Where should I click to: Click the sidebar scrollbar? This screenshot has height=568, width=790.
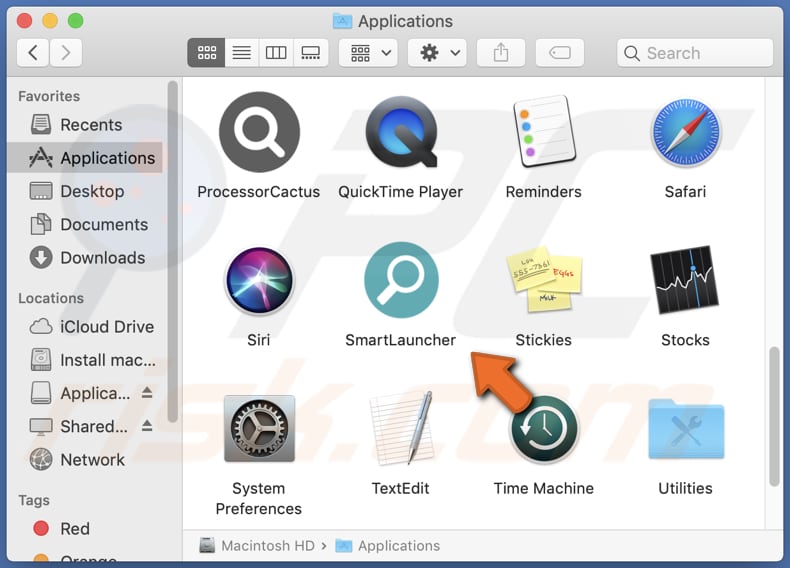(173, 251)
